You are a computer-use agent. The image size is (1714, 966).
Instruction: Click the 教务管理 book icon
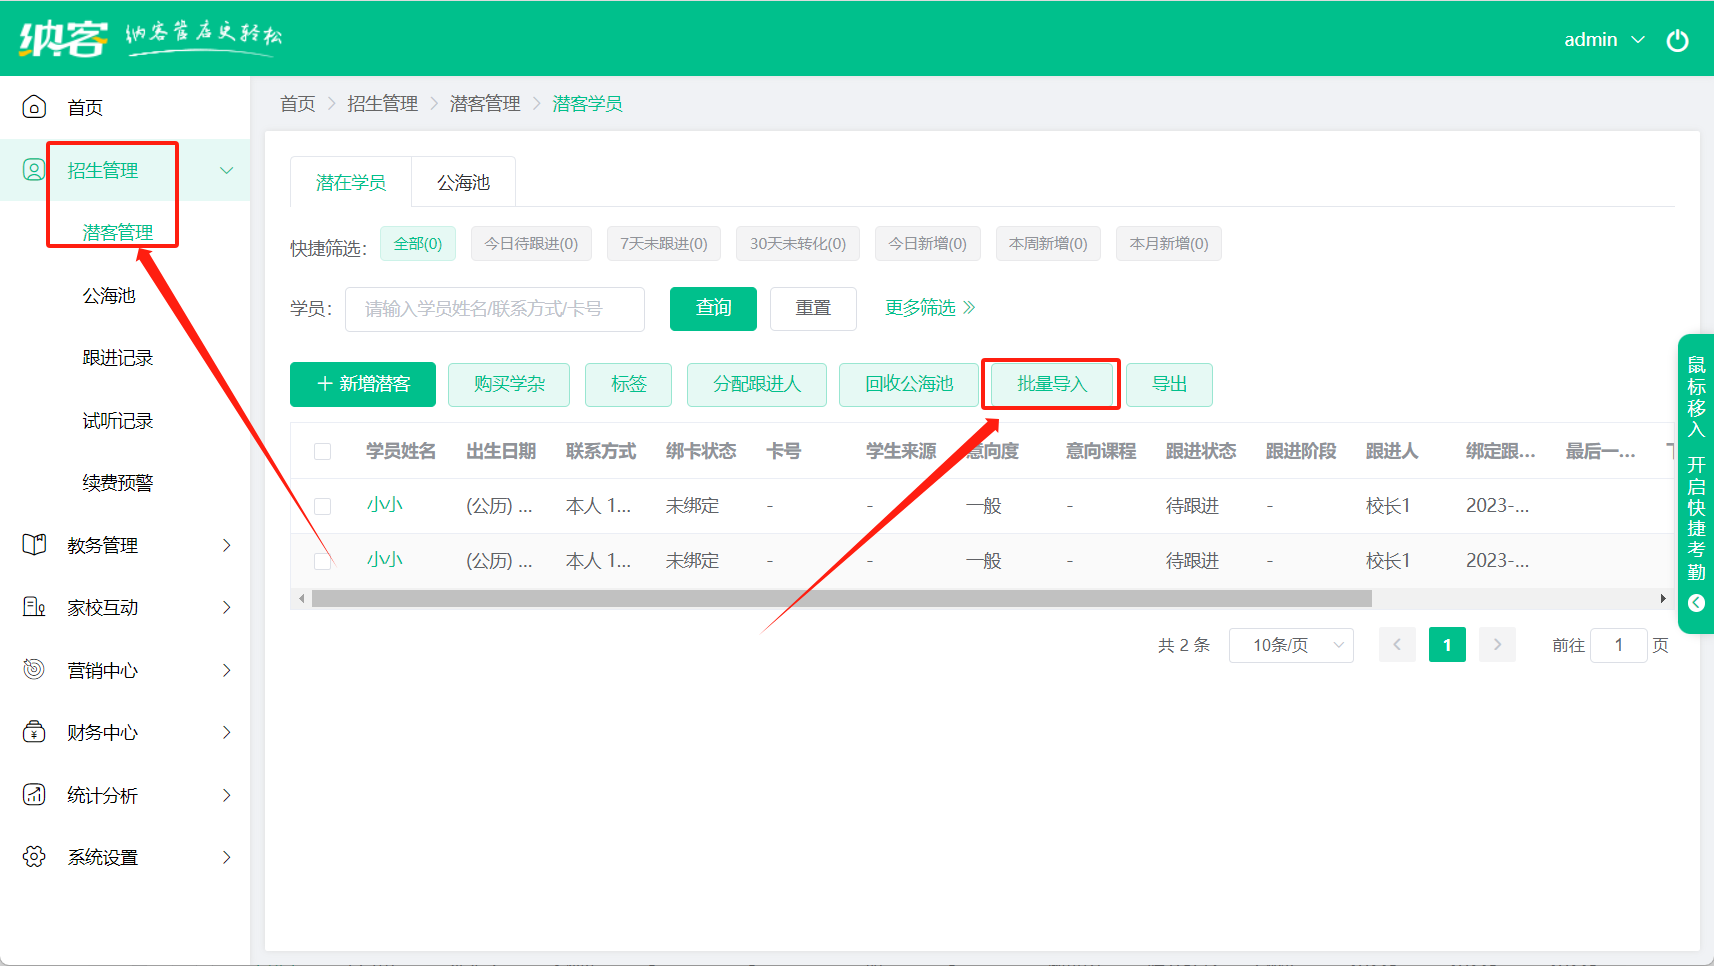[x=34, y=545]
